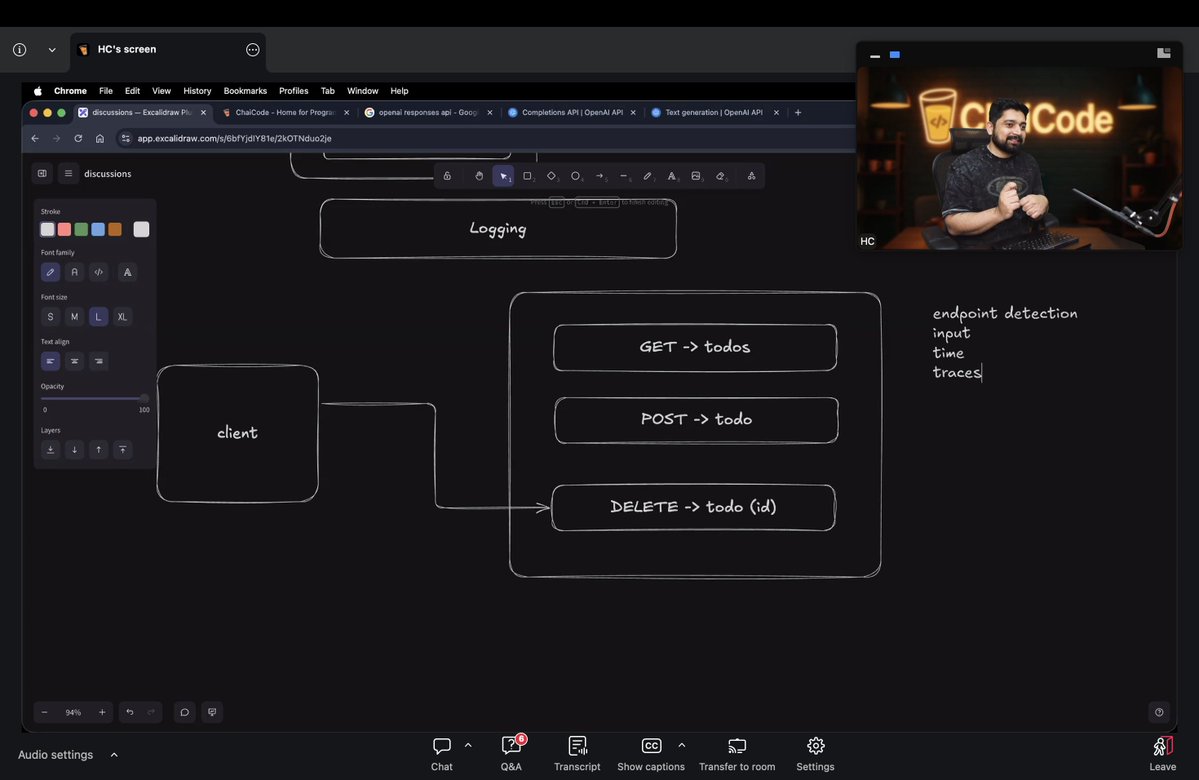This screenshot has width=1199, height=780.
Task: Select the Rectangle shape tool
Action: point(527,176)
